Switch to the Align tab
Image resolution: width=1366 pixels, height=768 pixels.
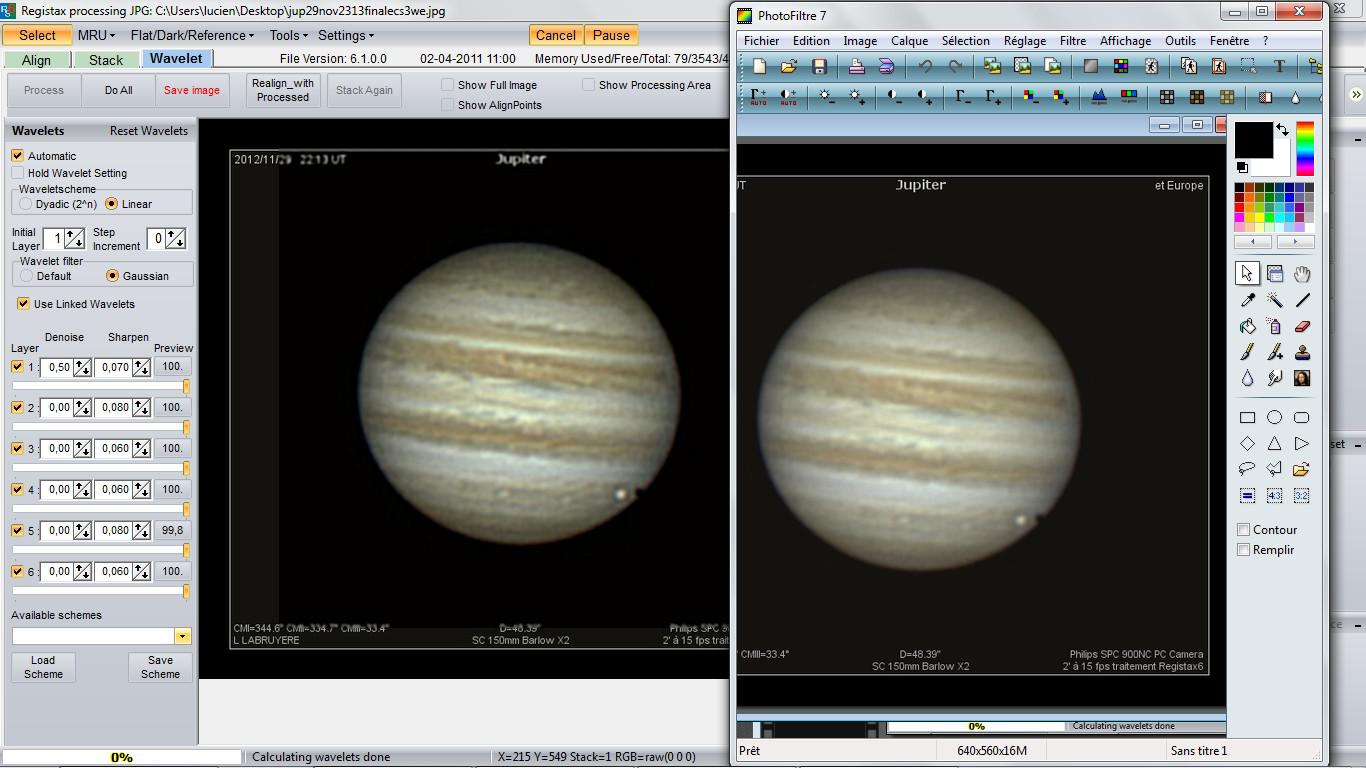point(36,60)
